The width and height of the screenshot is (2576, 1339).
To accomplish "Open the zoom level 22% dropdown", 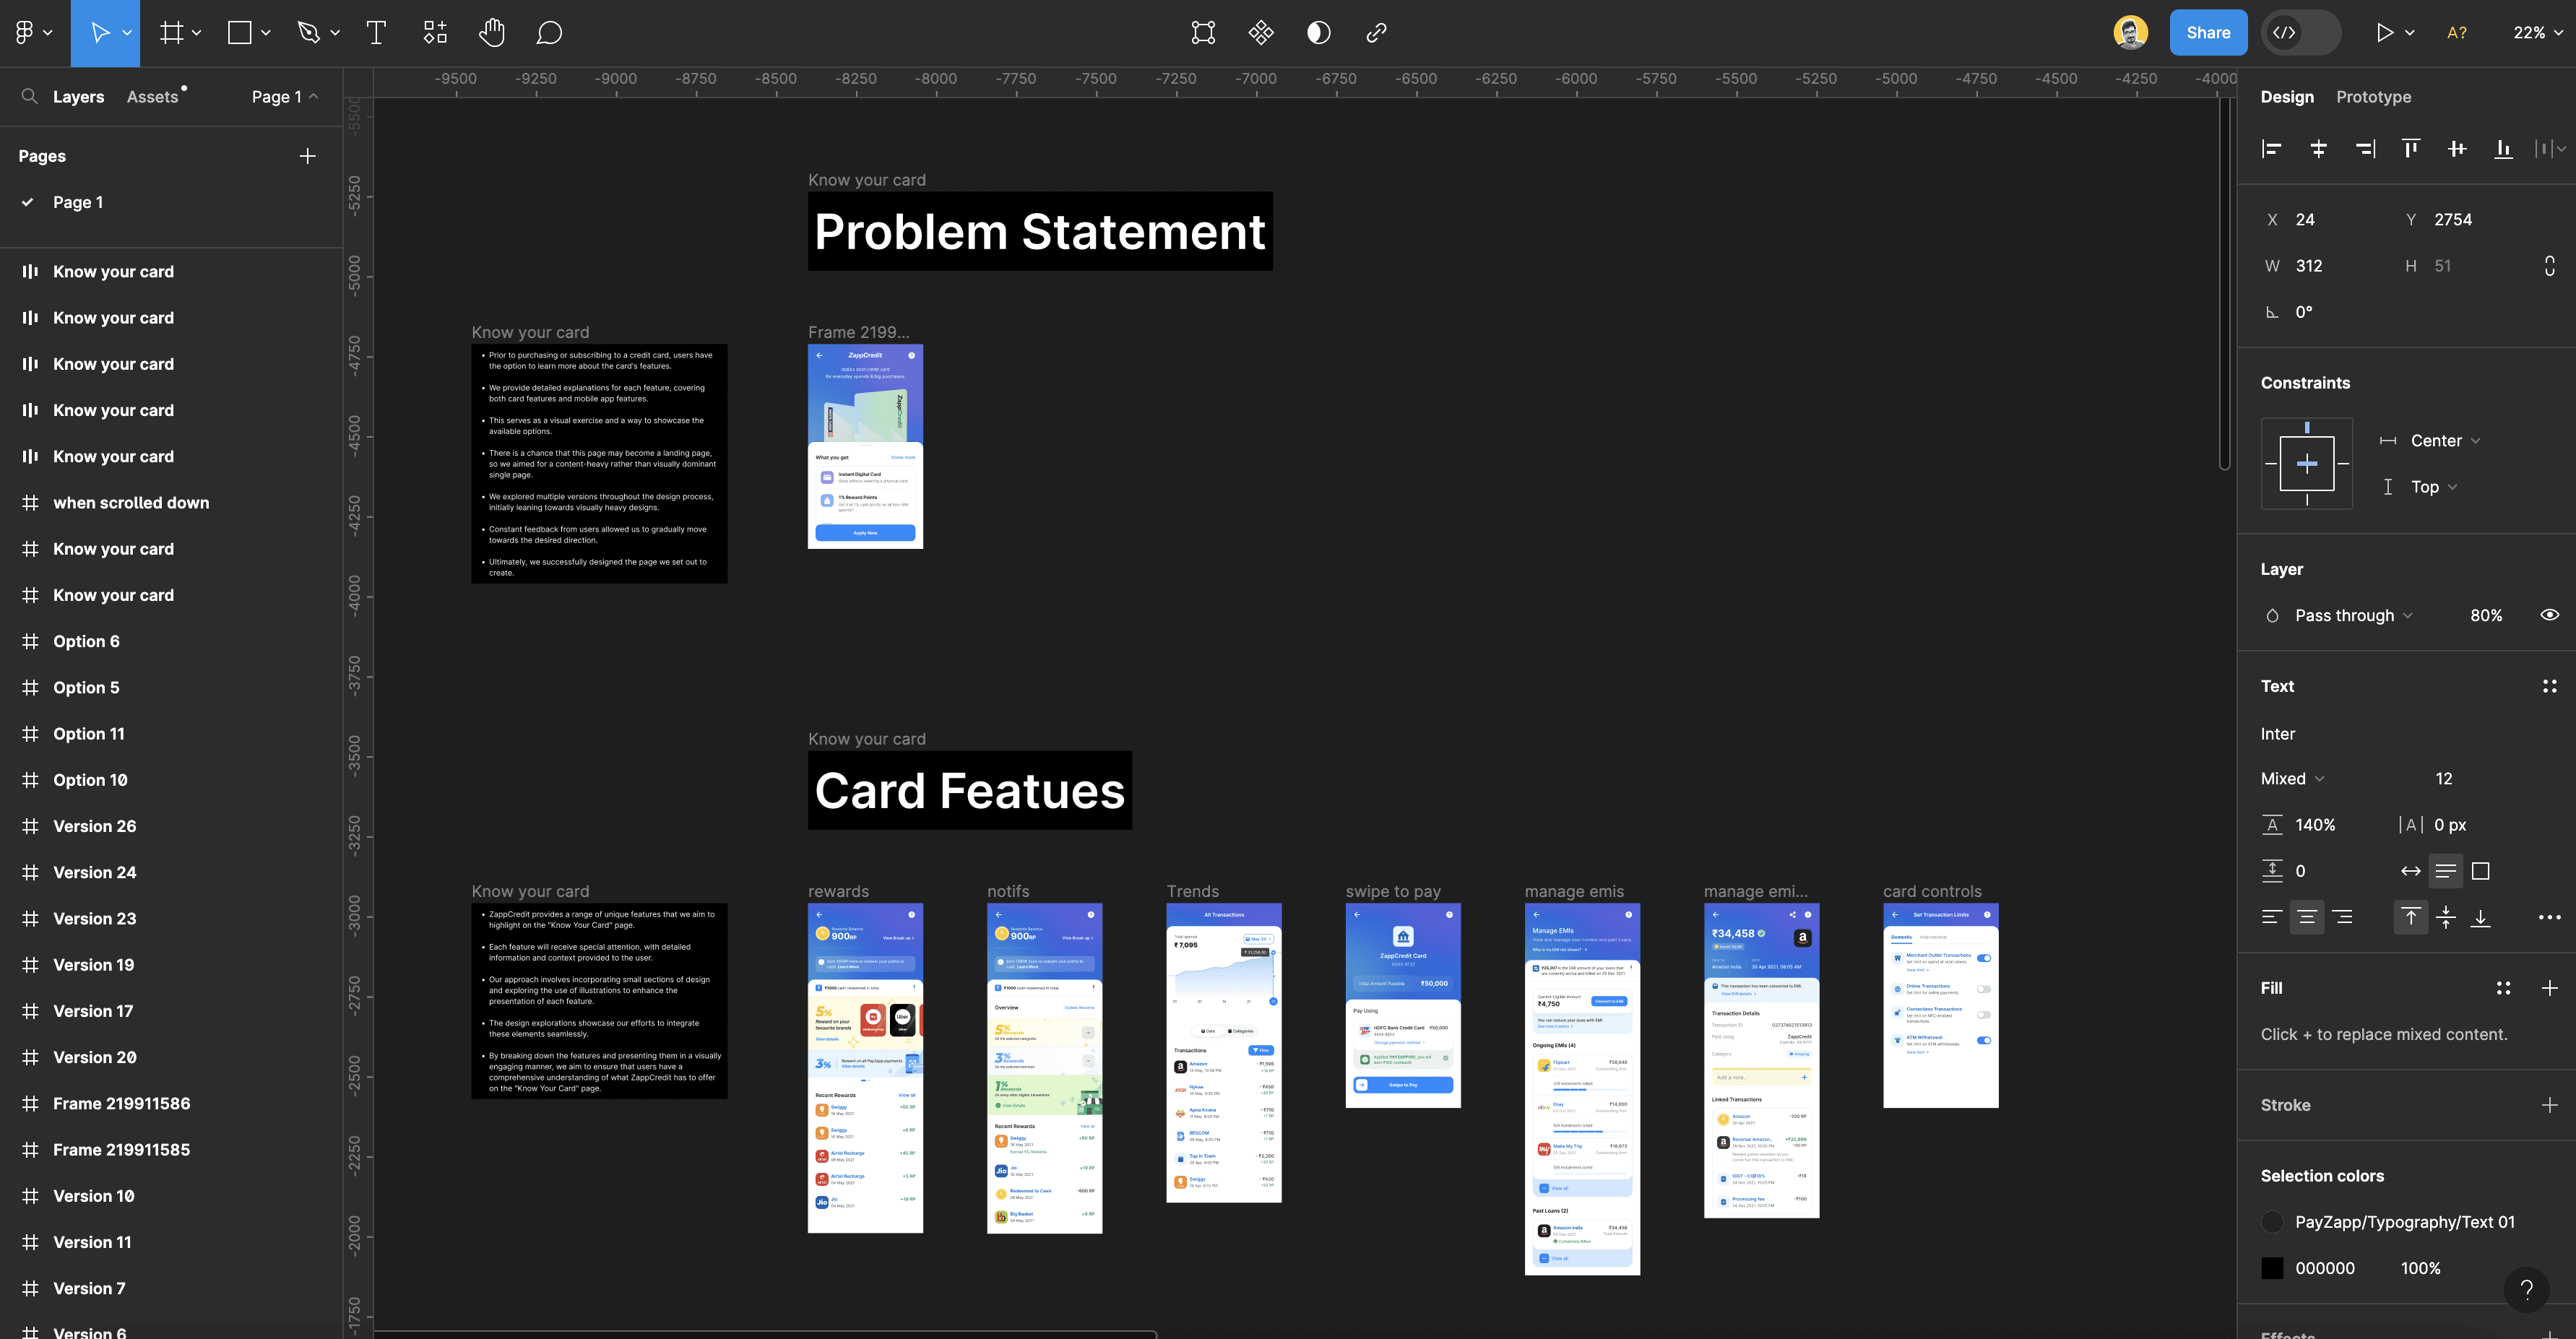I will click(2537, 33).
